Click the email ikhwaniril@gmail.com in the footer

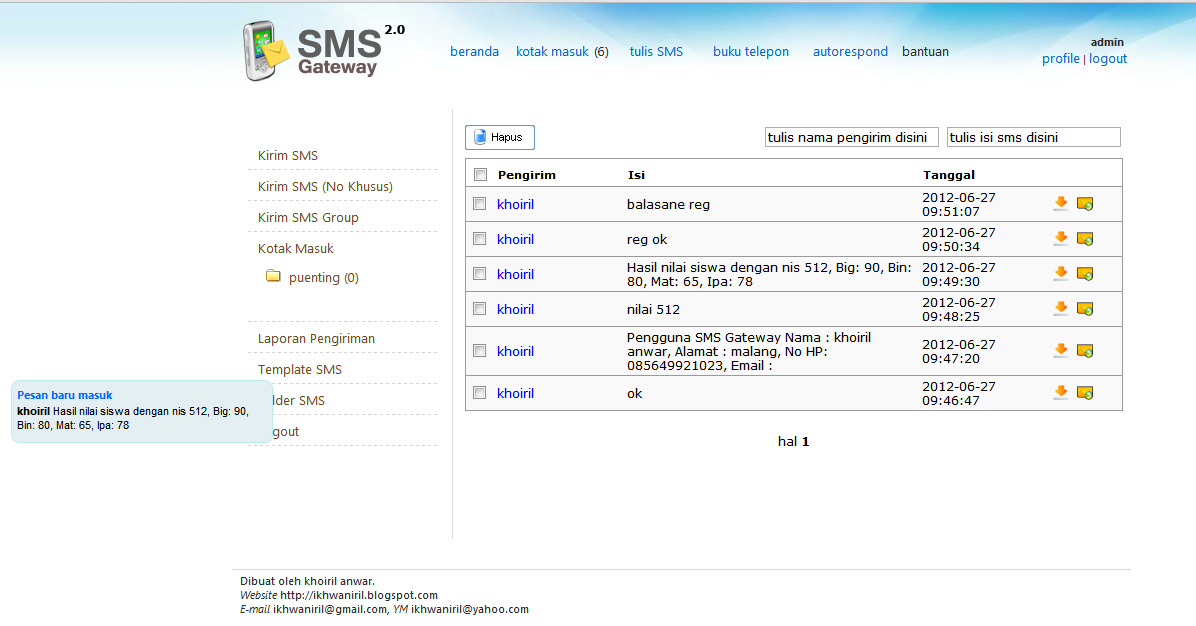330,609
